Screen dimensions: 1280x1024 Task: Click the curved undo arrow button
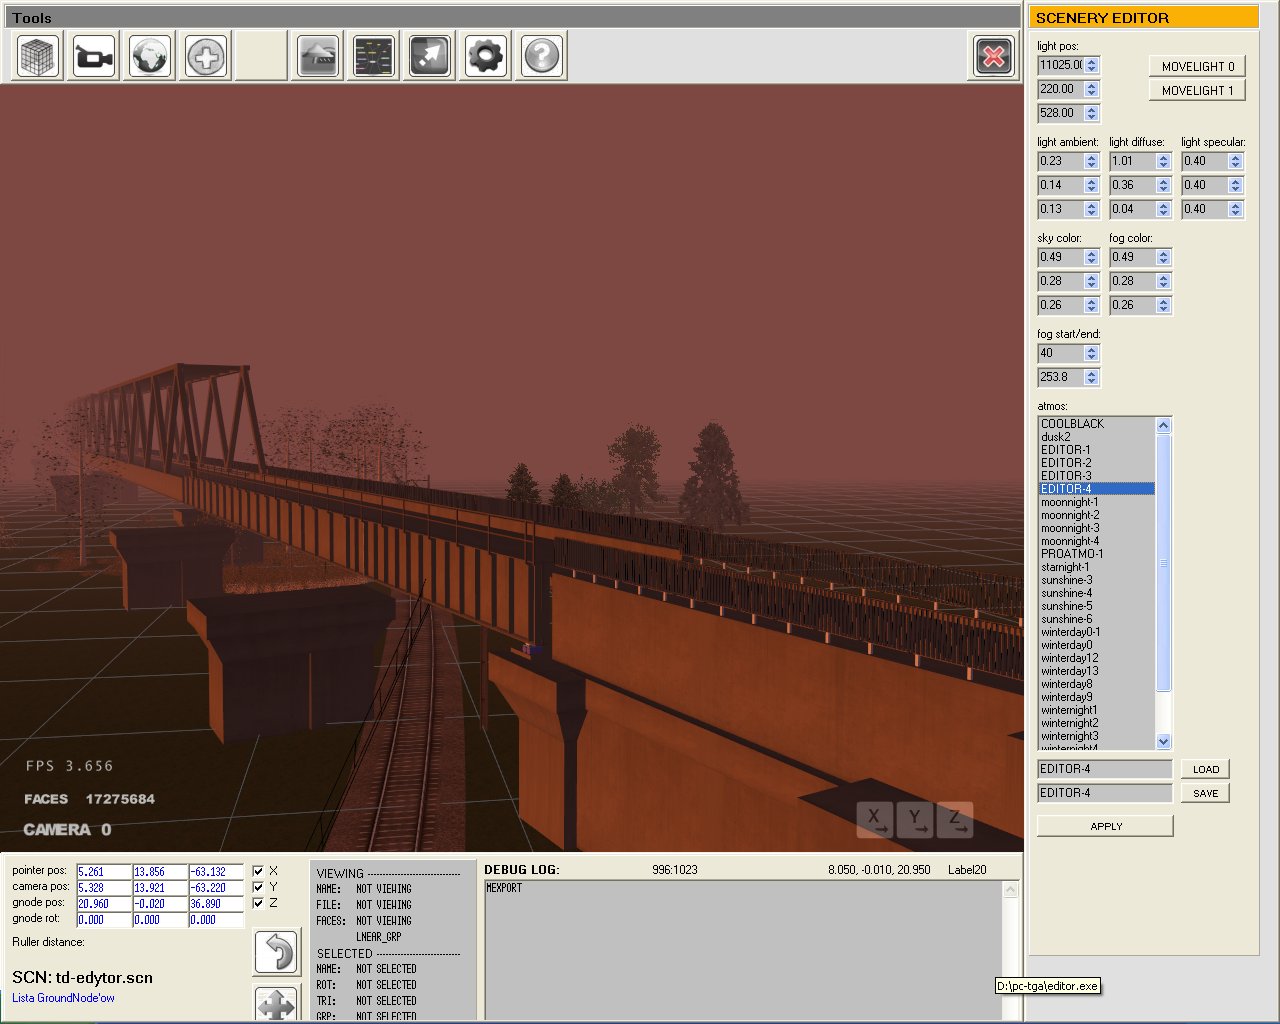pyautogui.click(x=277, y=951)
